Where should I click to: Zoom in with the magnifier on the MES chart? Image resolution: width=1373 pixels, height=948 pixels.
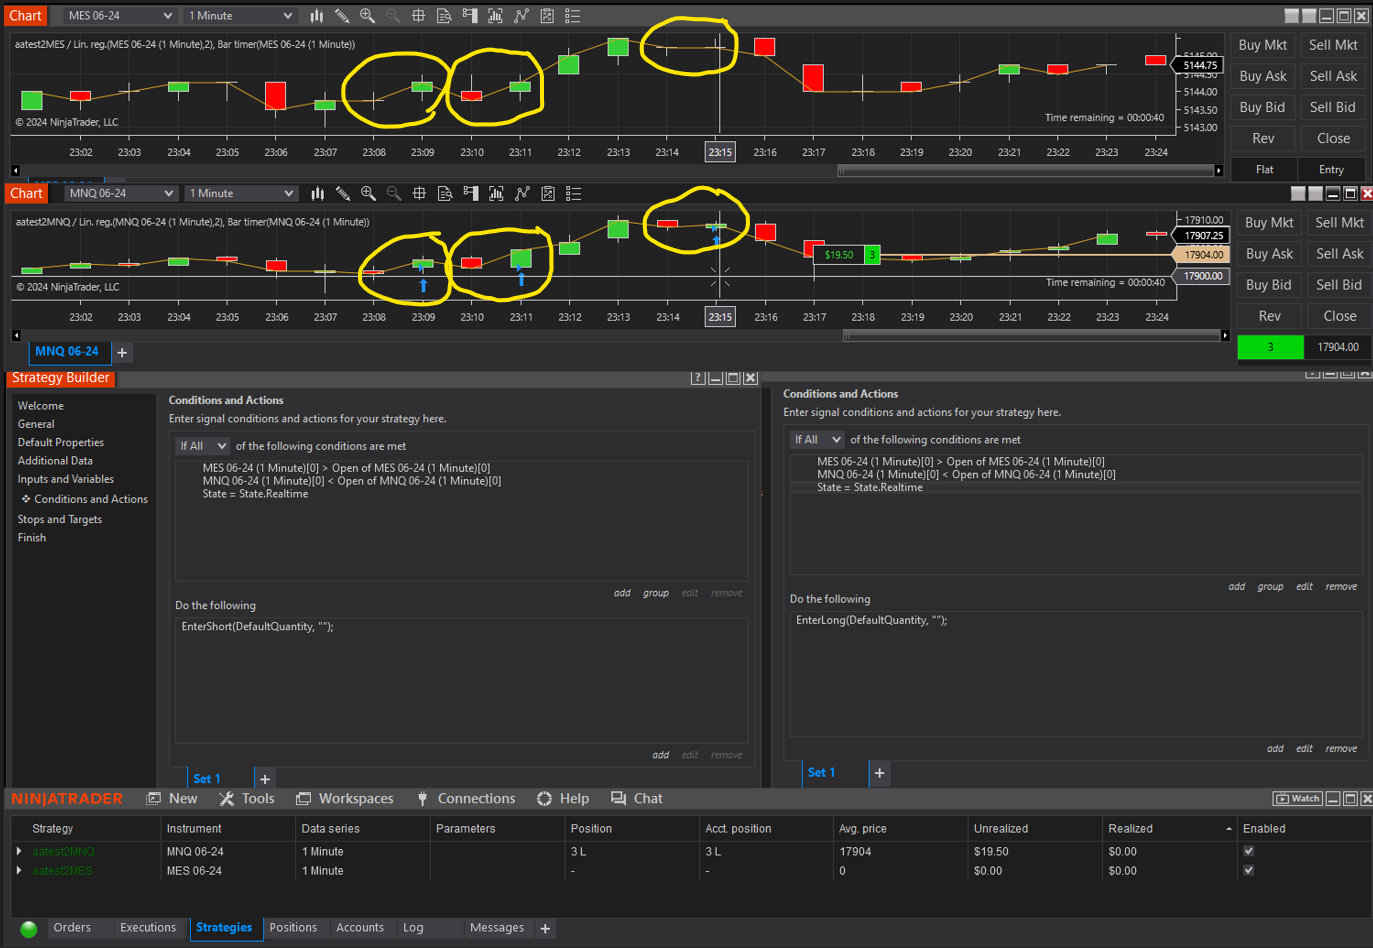367,16
